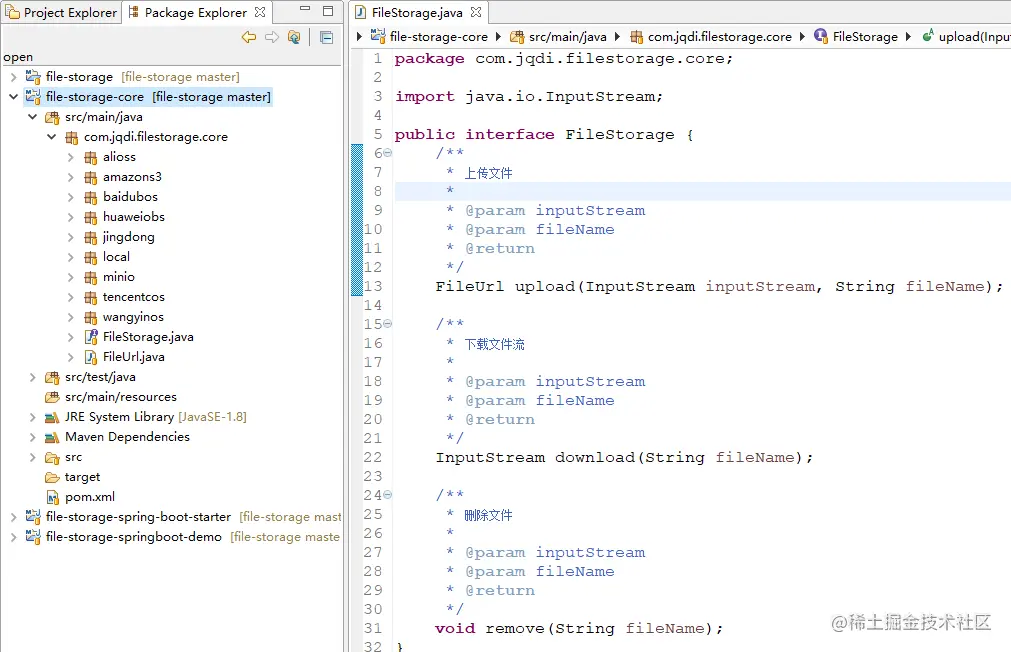
Task: Click the Collapse All toolbar icon
Action: [326, 37]
